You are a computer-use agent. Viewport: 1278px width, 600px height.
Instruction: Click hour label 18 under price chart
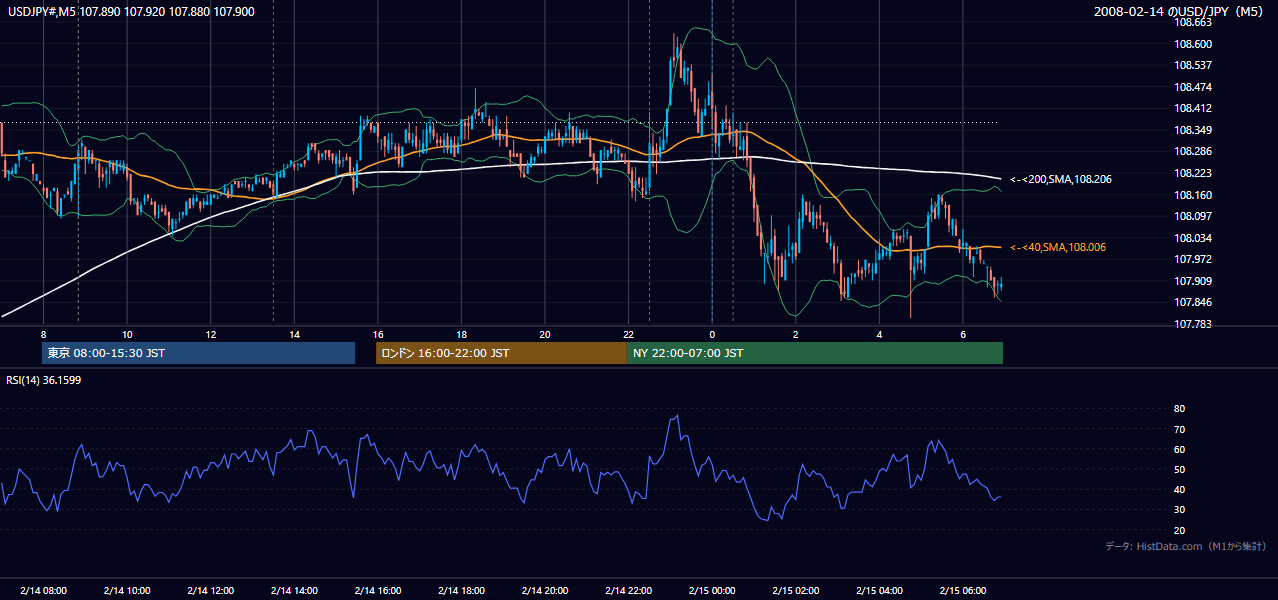461,334
